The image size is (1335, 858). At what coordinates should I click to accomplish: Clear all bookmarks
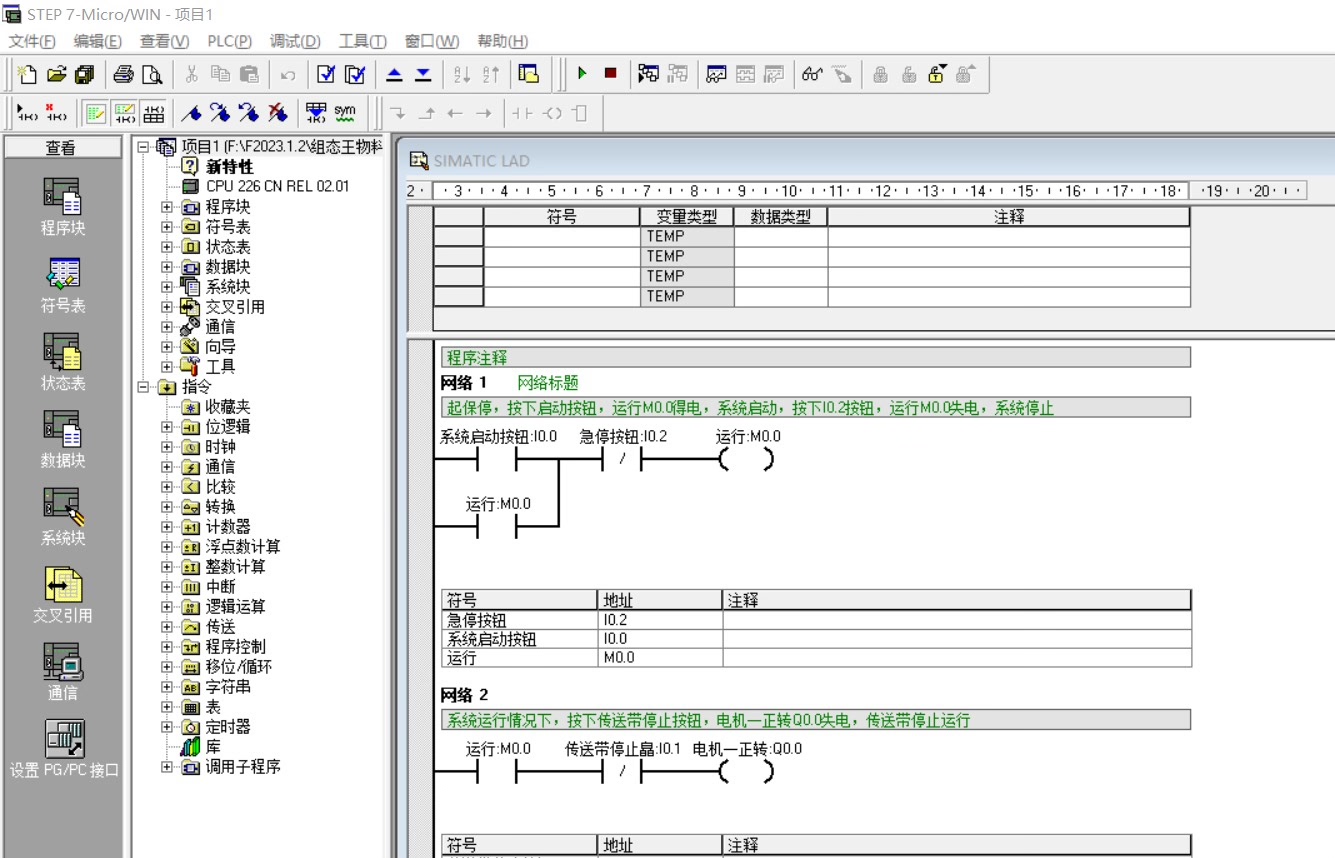(x=278, y=113)
